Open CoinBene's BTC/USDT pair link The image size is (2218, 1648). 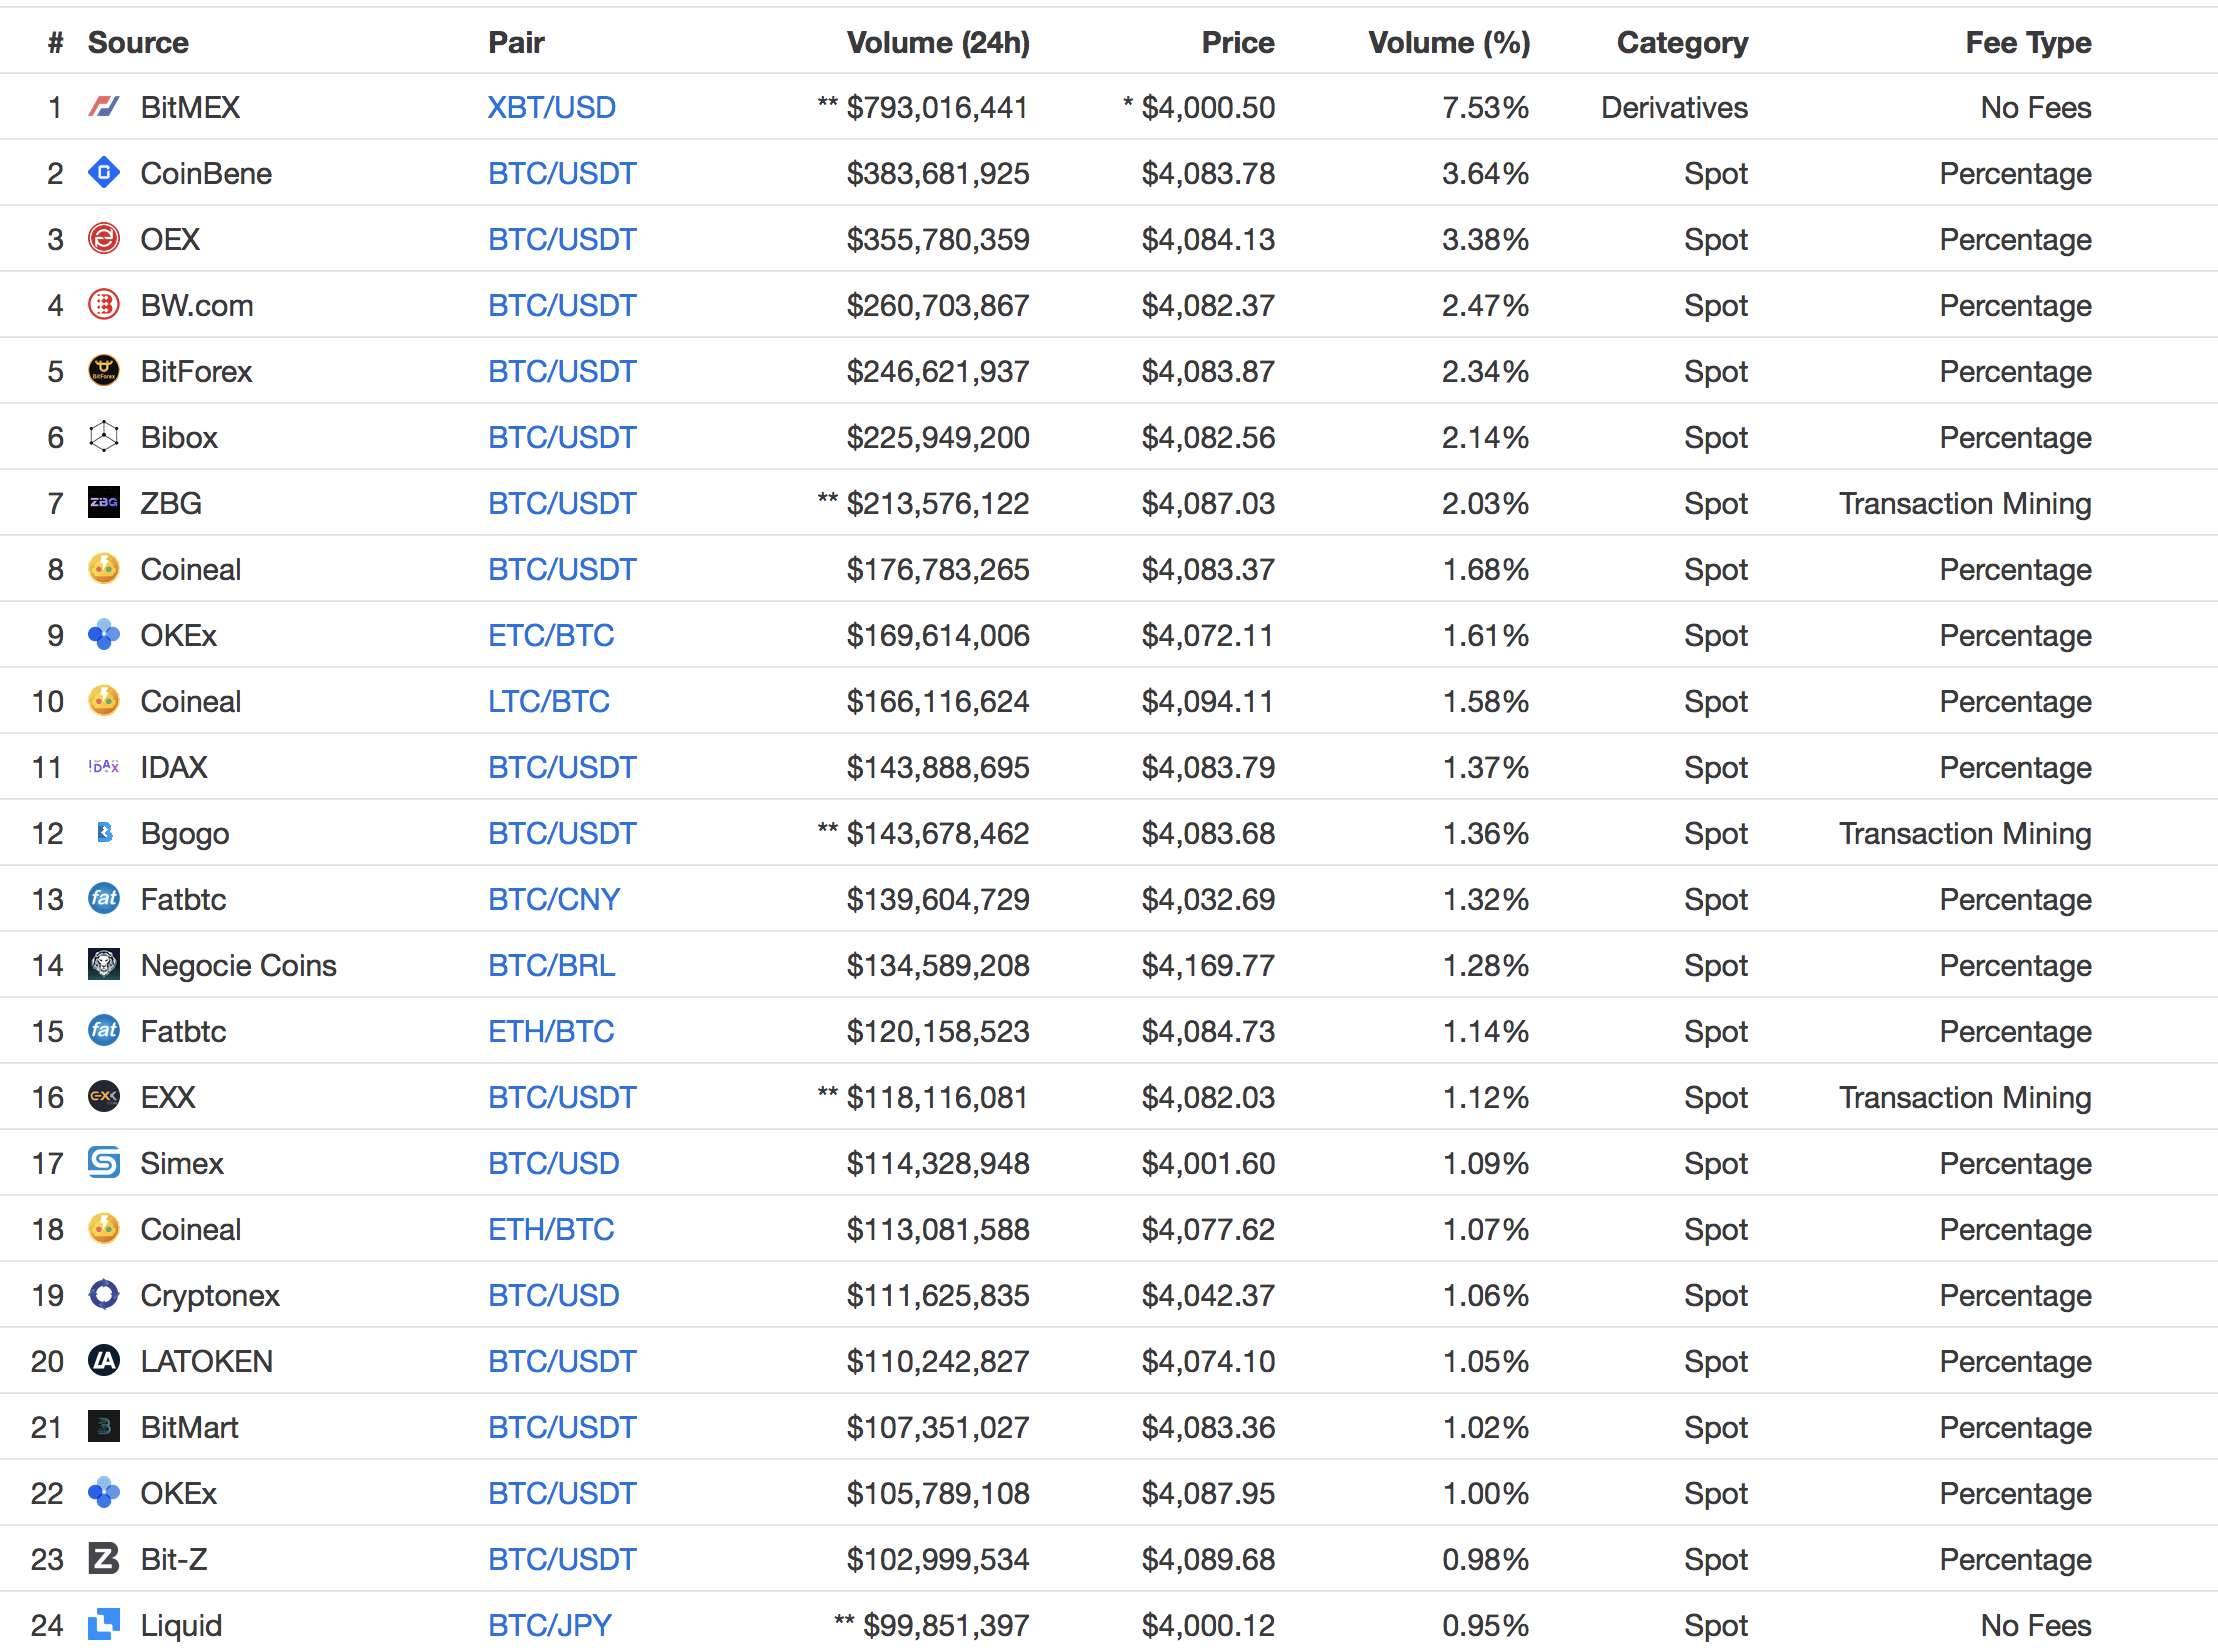[x=562, y=173]
